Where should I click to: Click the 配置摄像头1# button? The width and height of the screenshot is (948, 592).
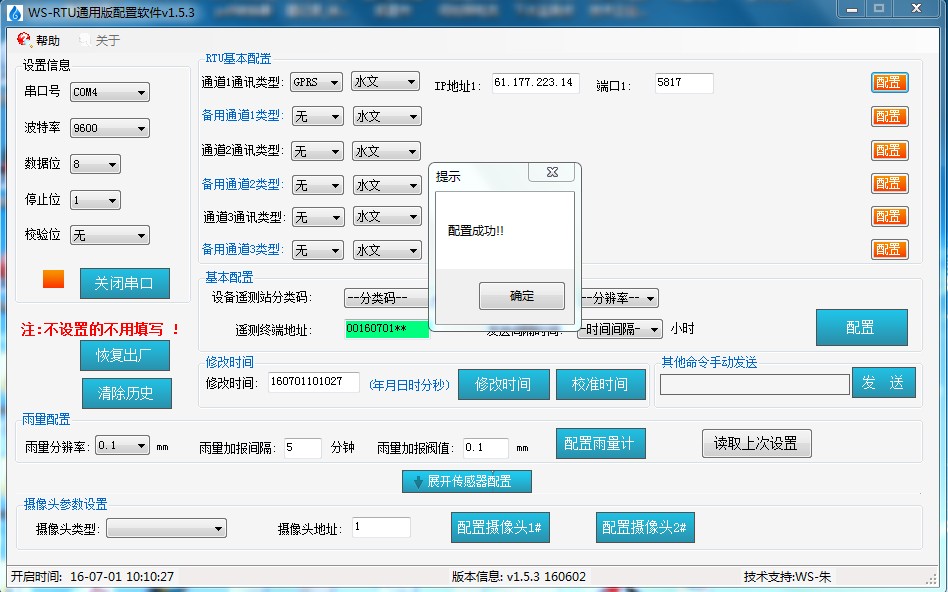[500, 527]
